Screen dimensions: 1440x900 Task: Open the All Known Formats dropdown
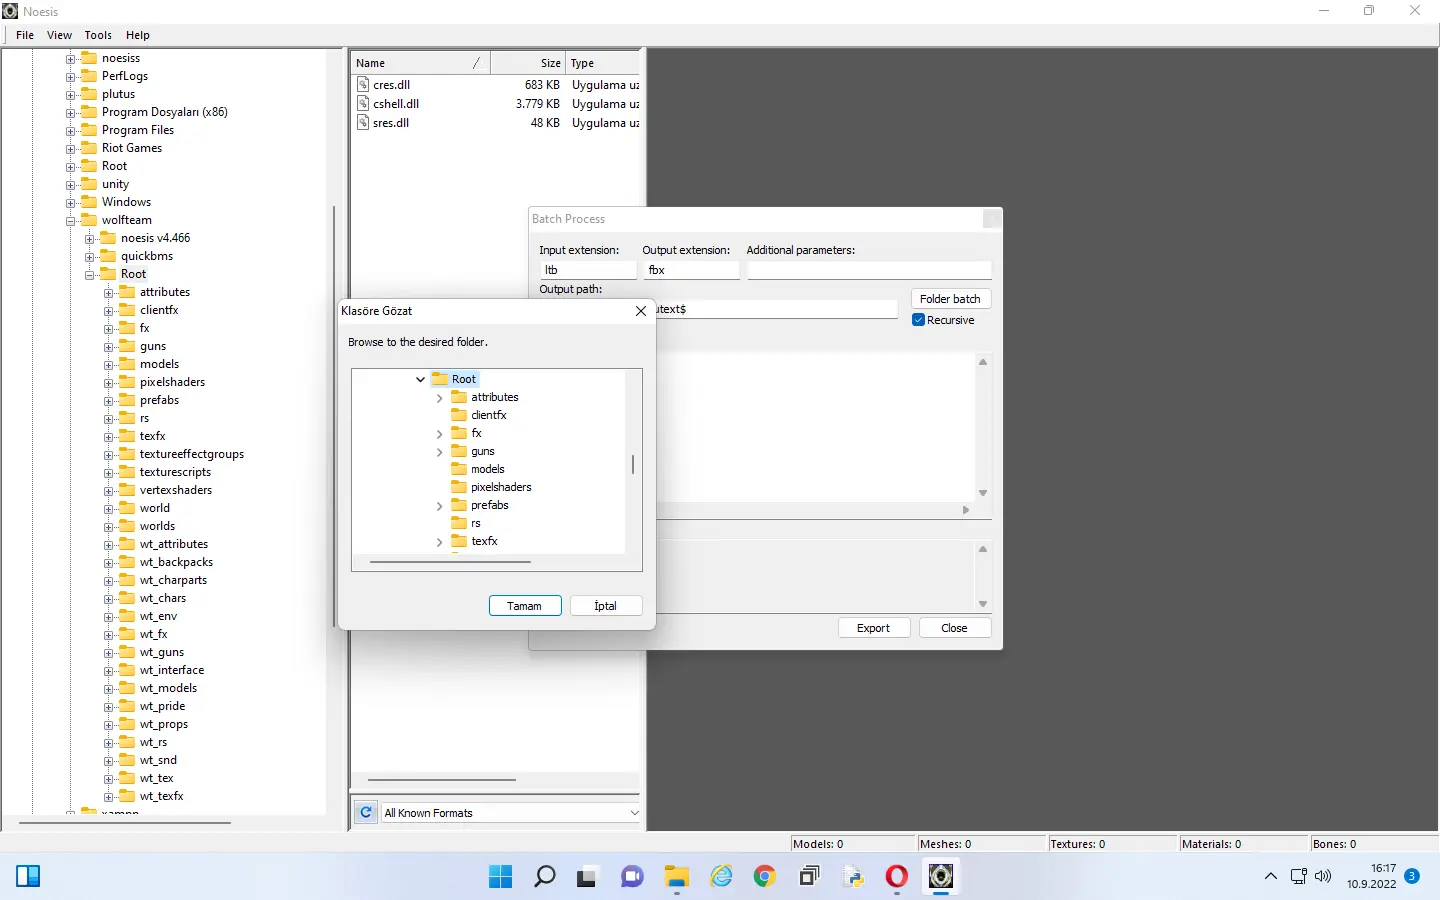634,813
